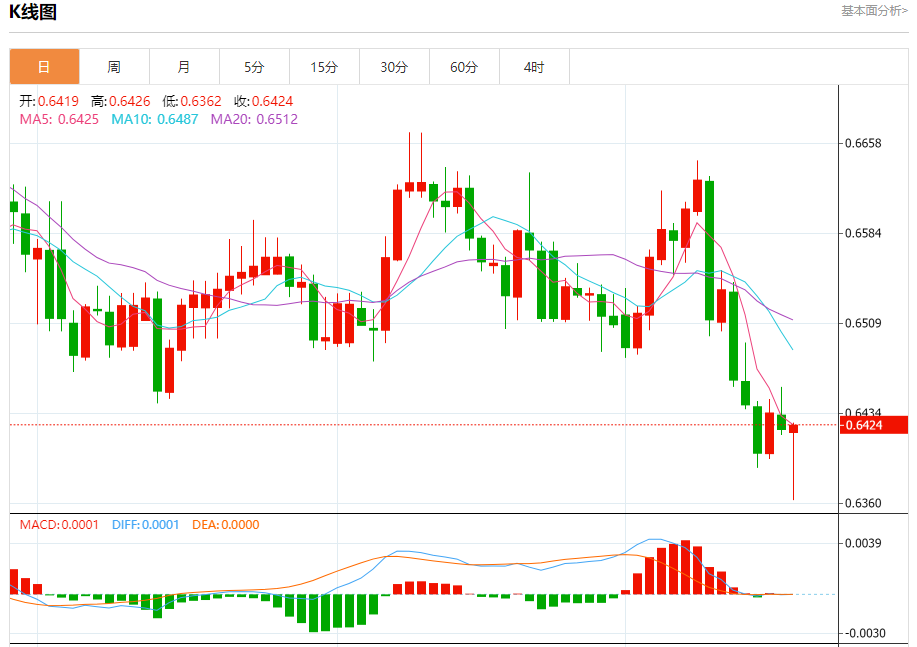Switch to the 月 monthly tab
Screen dimensions: 917x647
coord(184,67)
